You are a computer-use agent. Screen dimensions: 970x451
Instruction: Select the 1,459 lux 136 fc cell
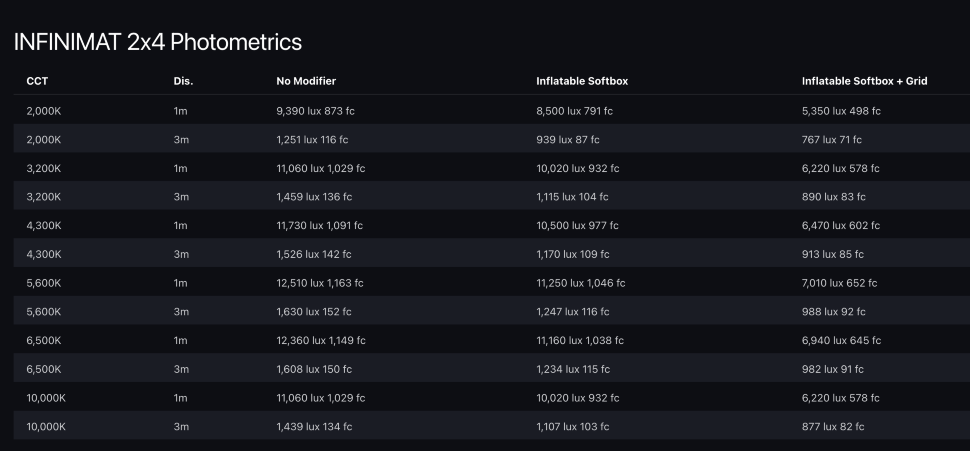pos(314,197)
